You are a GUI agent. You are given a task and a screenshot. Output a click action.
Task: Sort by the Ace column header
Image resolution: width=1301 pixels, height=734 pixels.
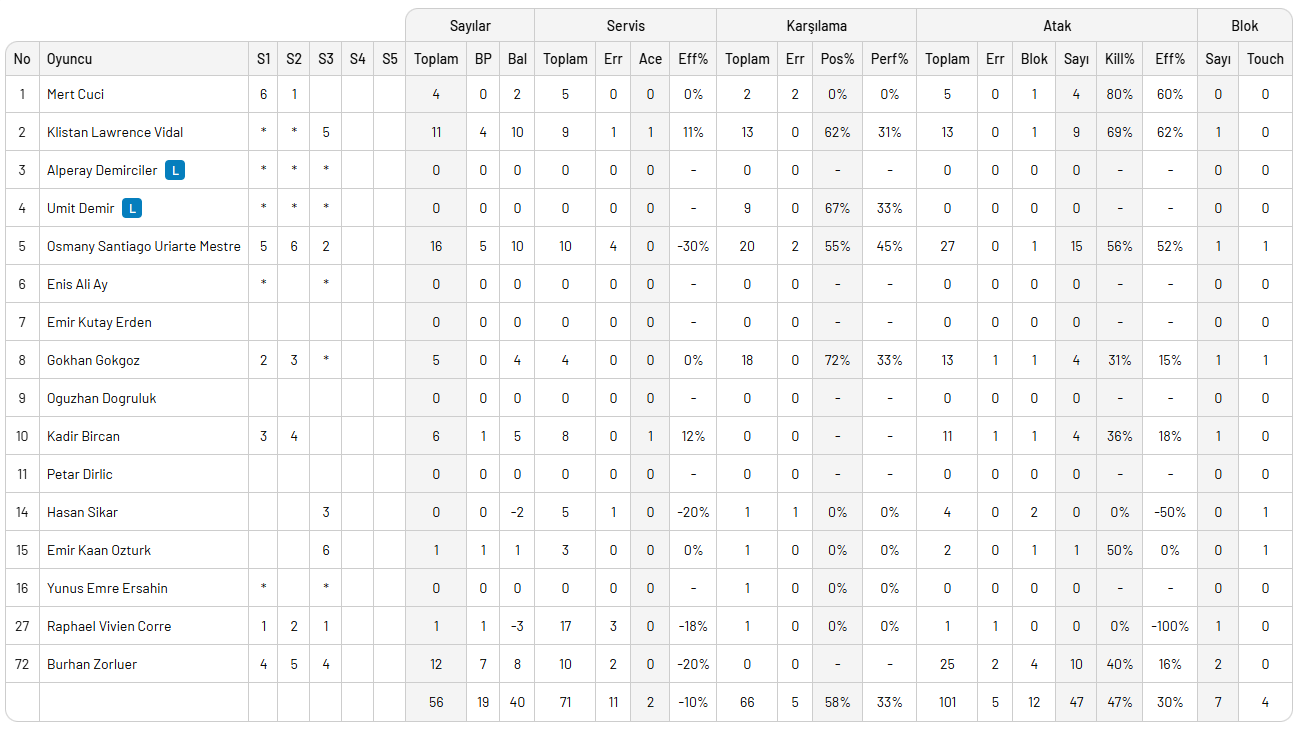tap(650, 59)
